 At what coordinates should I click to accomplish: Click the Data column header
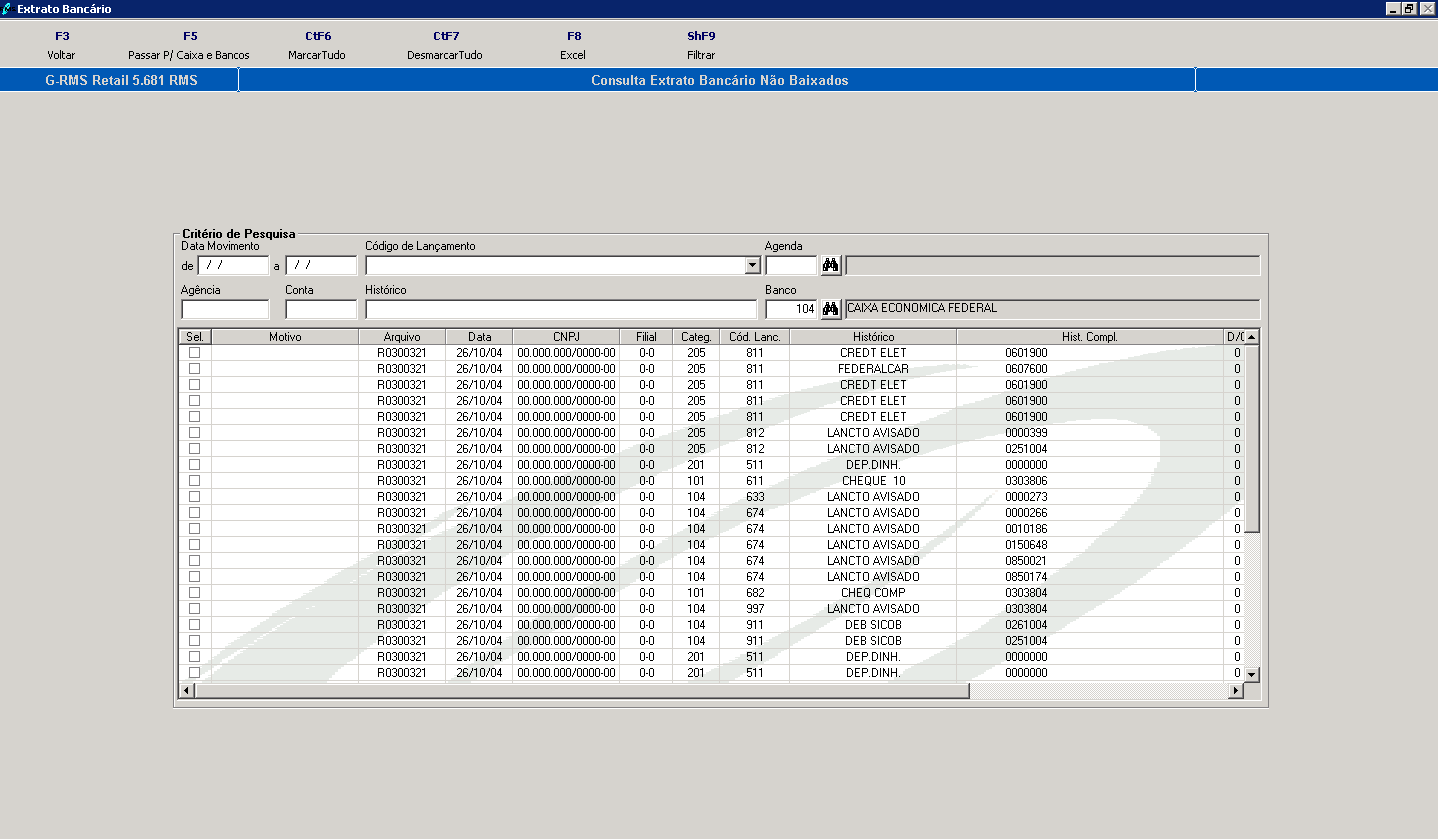click(x=479, y=337)
